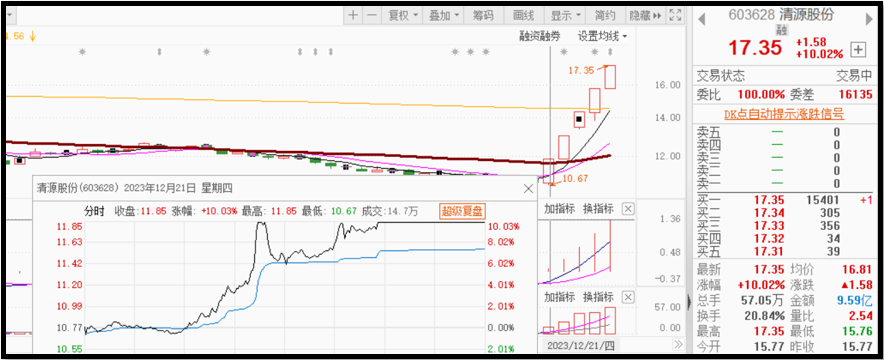Close the 分时 intraday popup
The height and width of the screenshot is (360, 884).
pos(528,189)
